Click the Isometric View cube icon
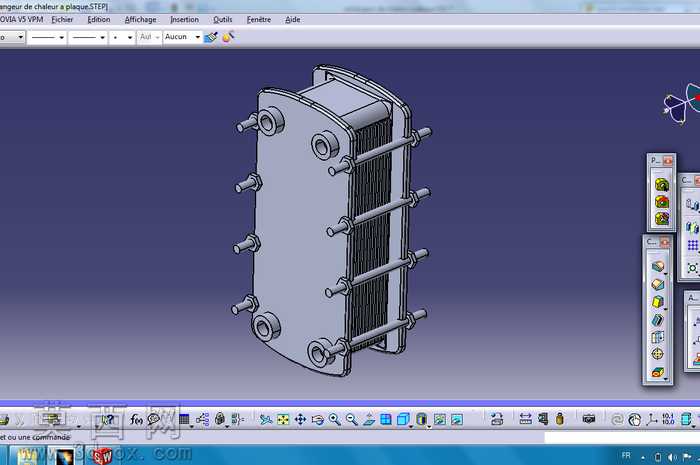 pyautogui.click(x=403, y=419)
